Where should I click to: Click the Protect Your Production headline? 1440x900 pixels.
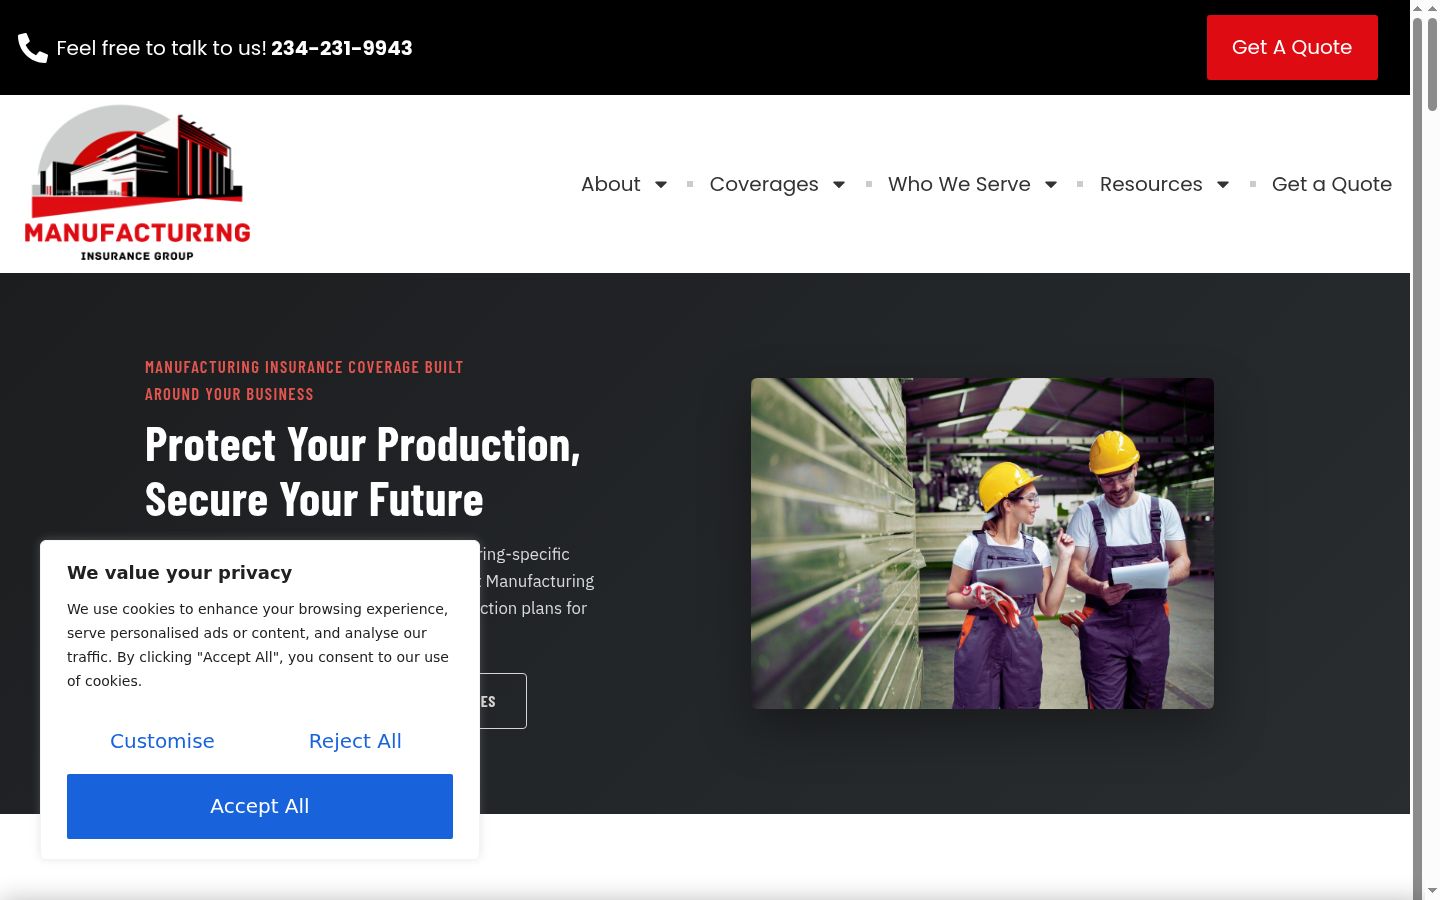click(363, 472)
